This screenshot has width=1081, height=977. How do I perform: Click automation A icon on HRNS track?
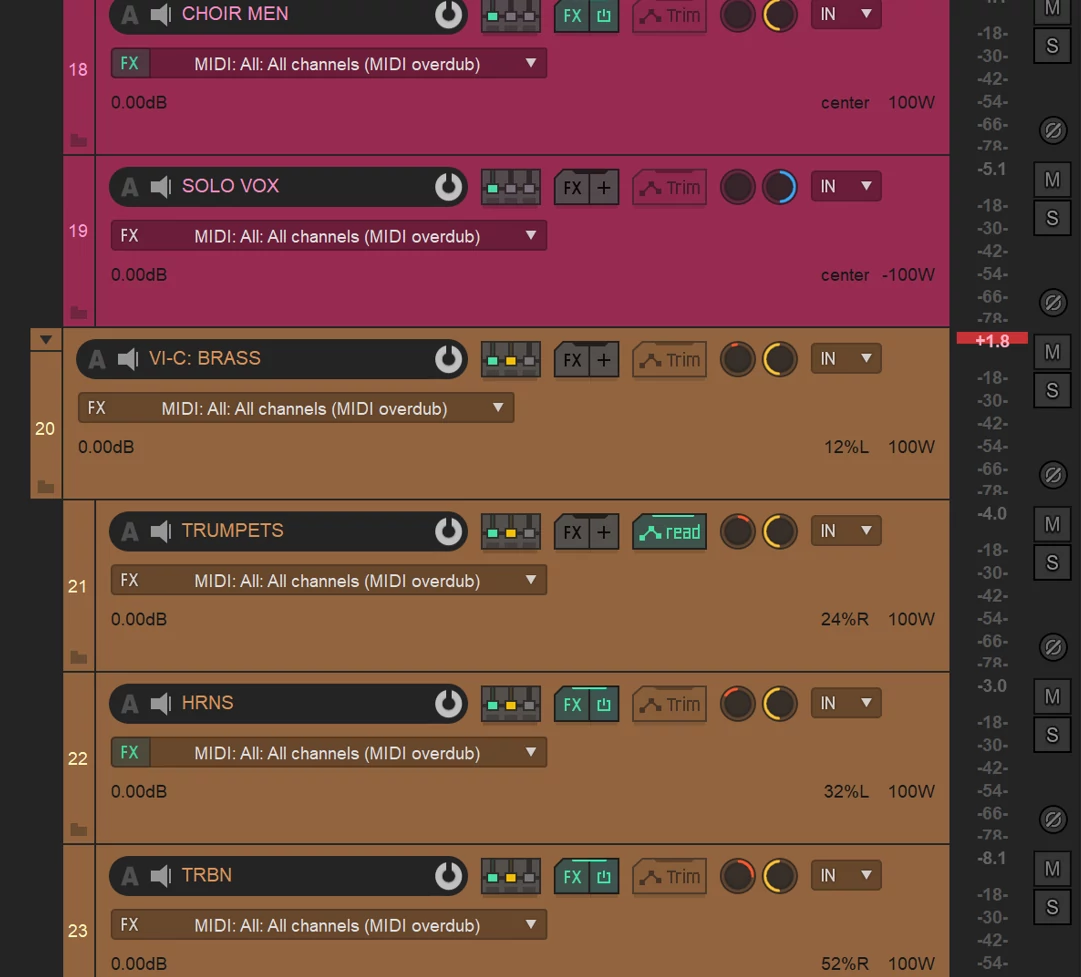[x=130, y=704]
